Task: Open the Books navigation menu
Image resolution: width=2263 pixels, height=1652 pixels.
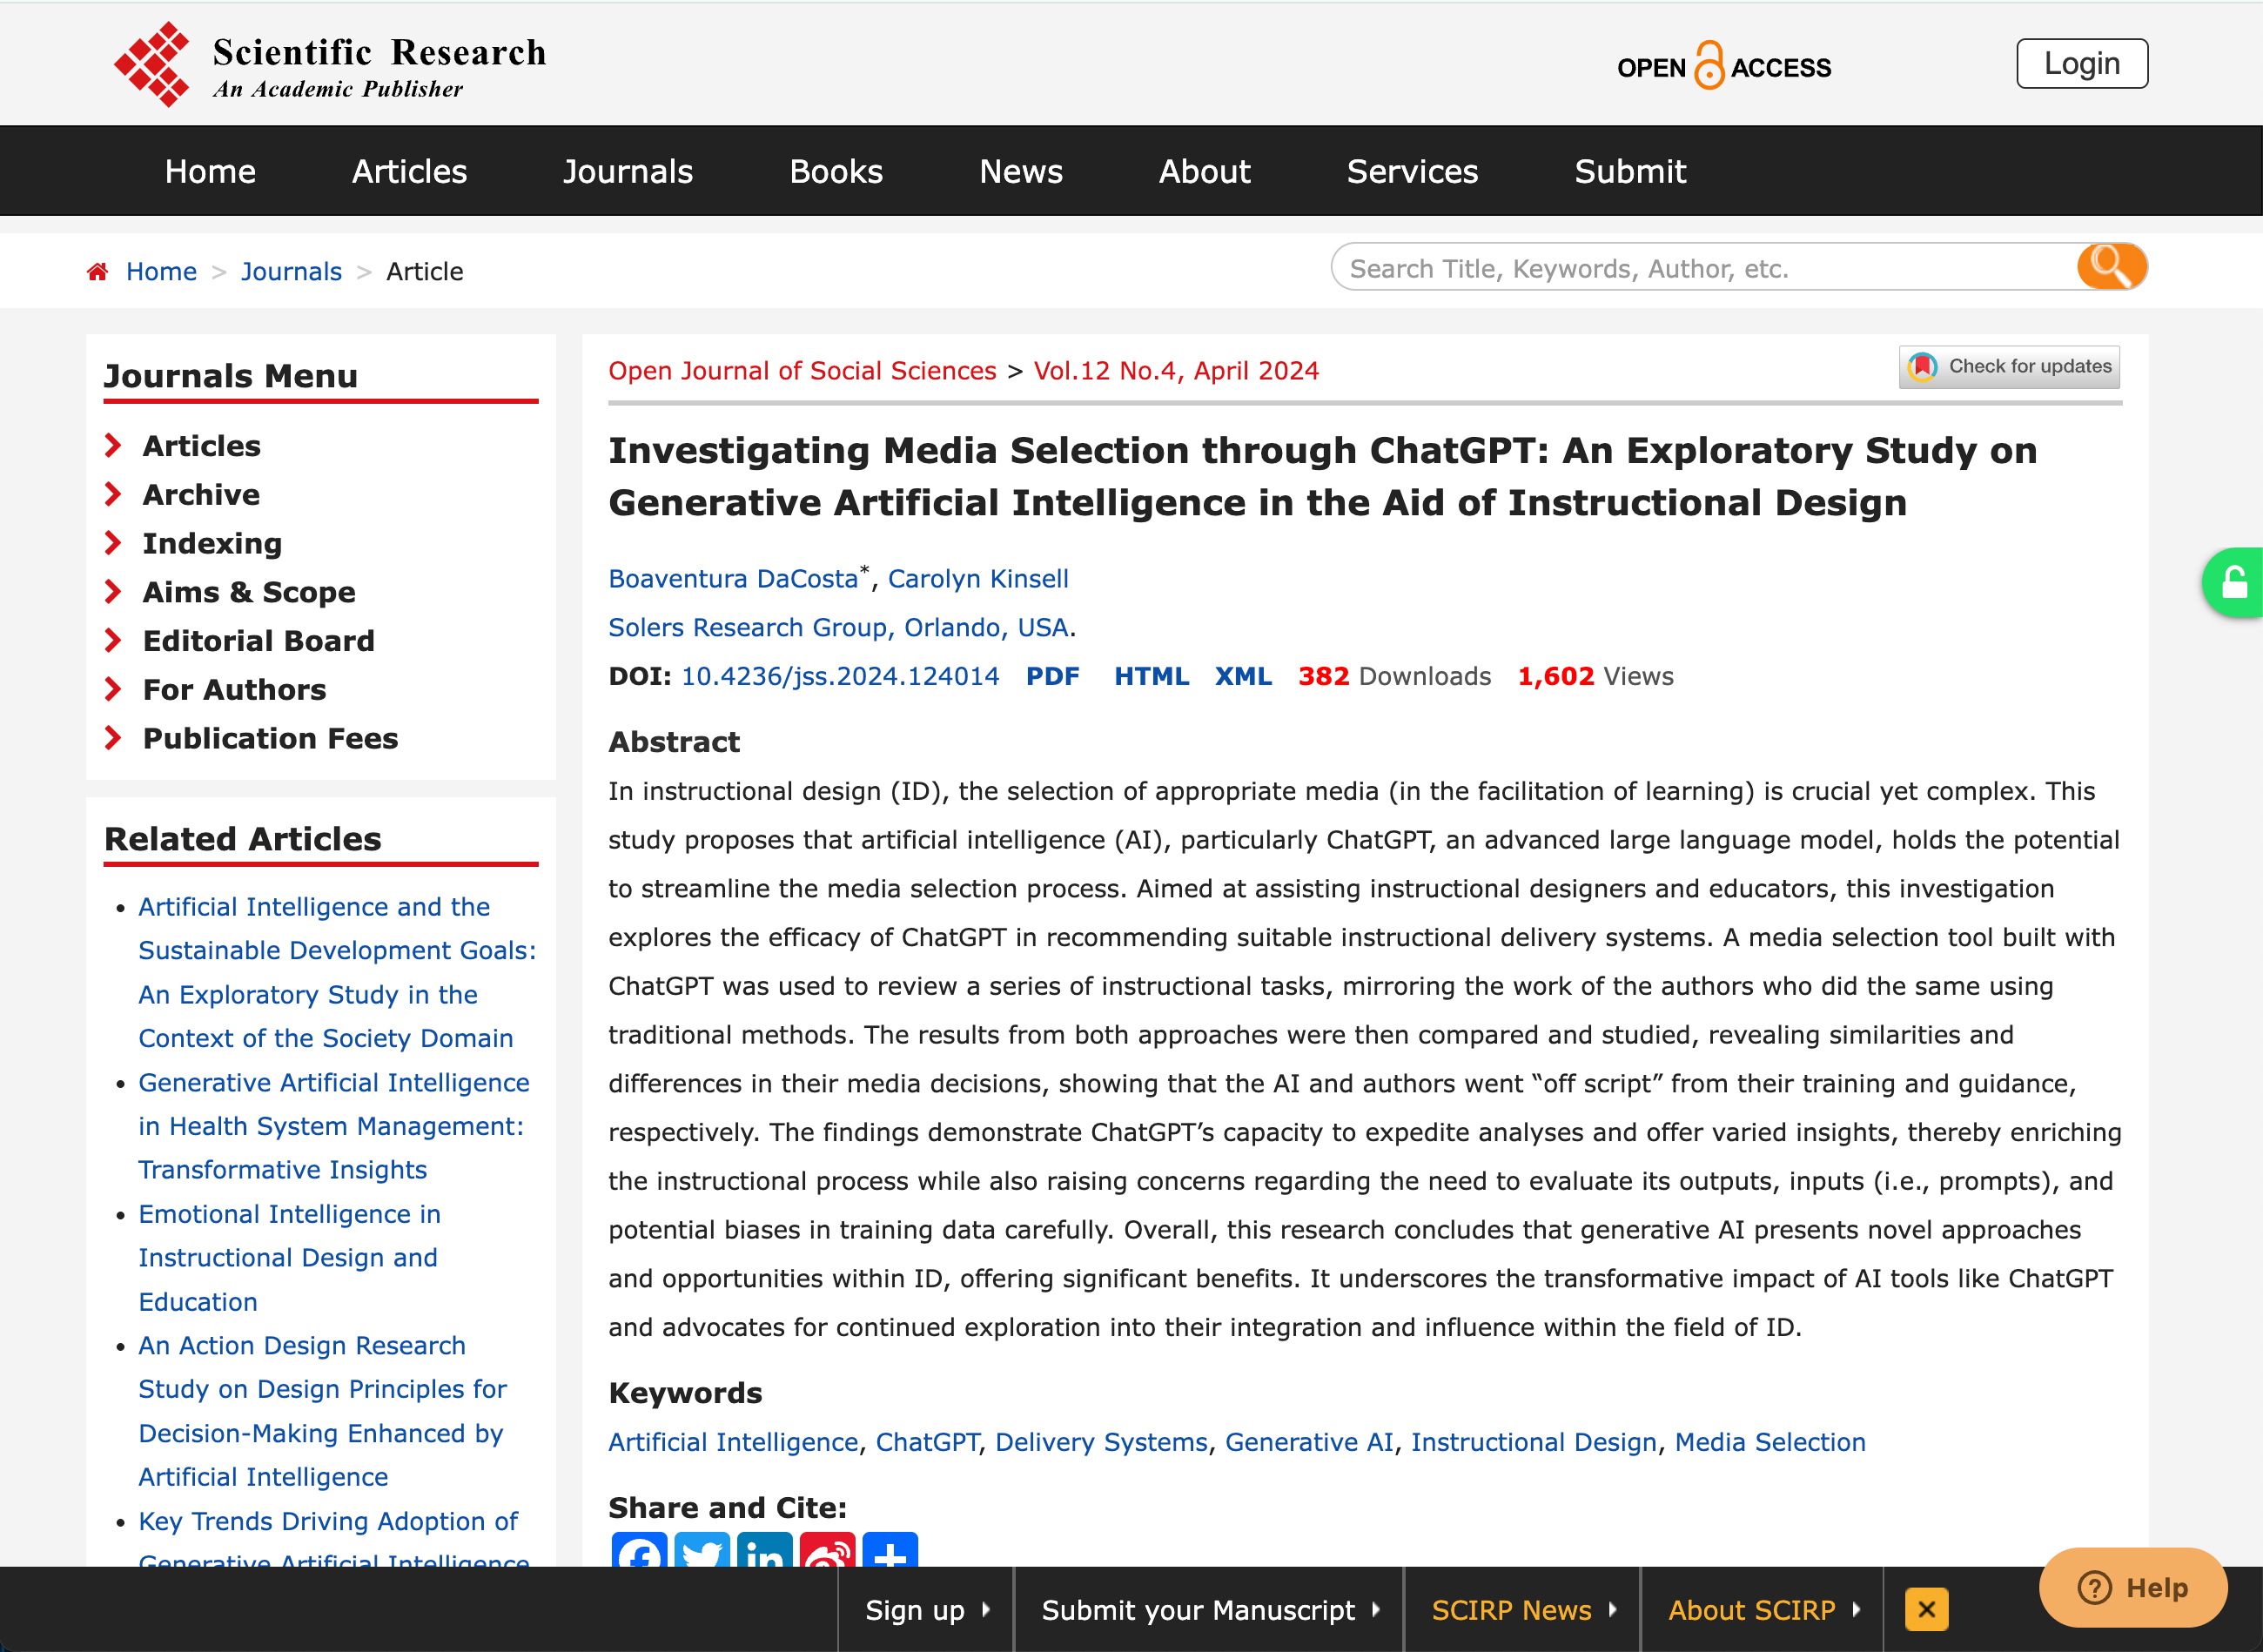Action: tap(836, 171)
